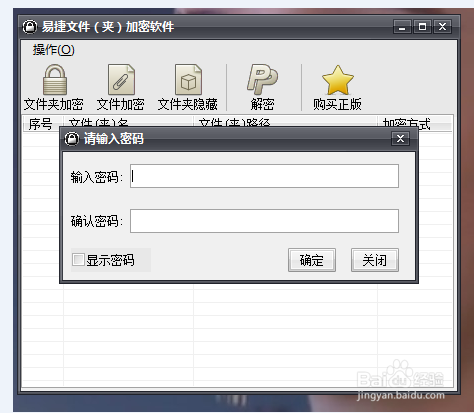
Task: Focus the 确认密码 input field
Action: point(264,221)
